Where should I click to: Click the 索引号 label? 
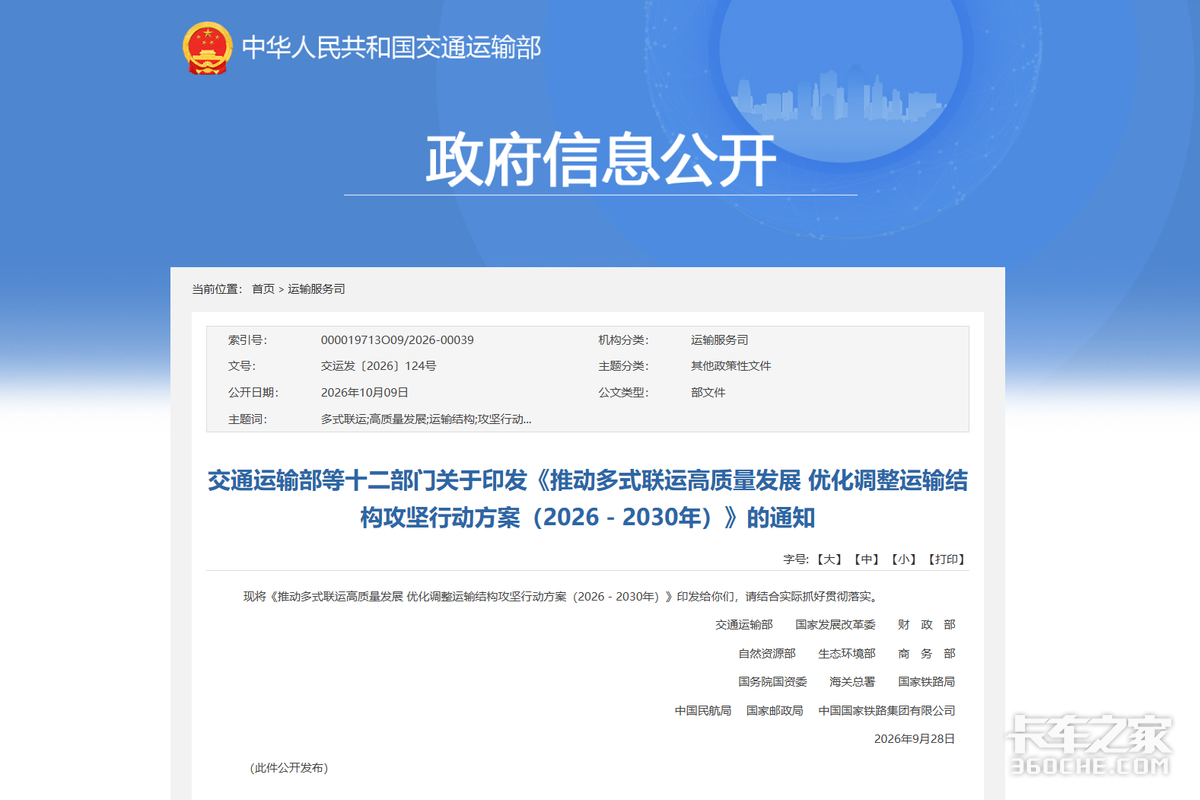pyautogui.click(x=247, y=340)
